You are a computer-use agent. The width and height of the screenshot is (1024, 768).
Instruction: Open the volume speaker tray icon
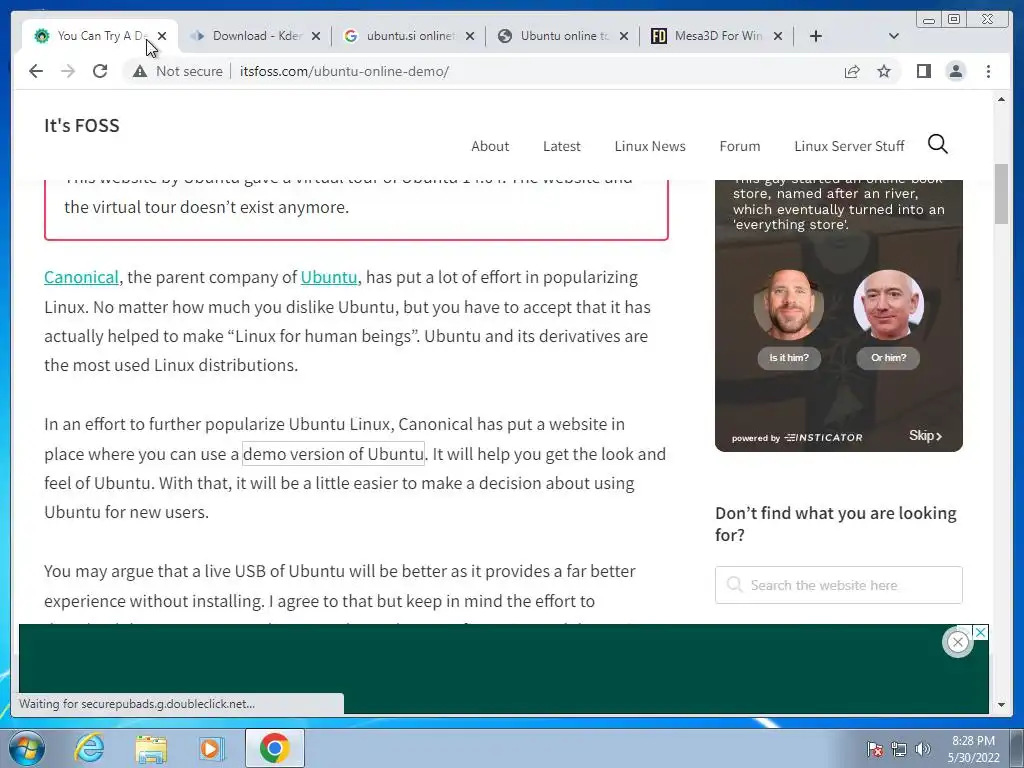point(923,749)
